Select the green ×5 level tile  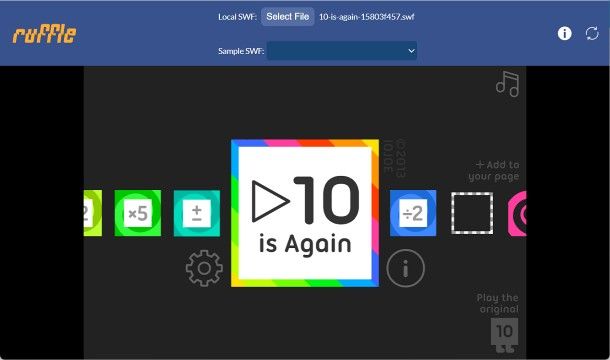point(138,213)
